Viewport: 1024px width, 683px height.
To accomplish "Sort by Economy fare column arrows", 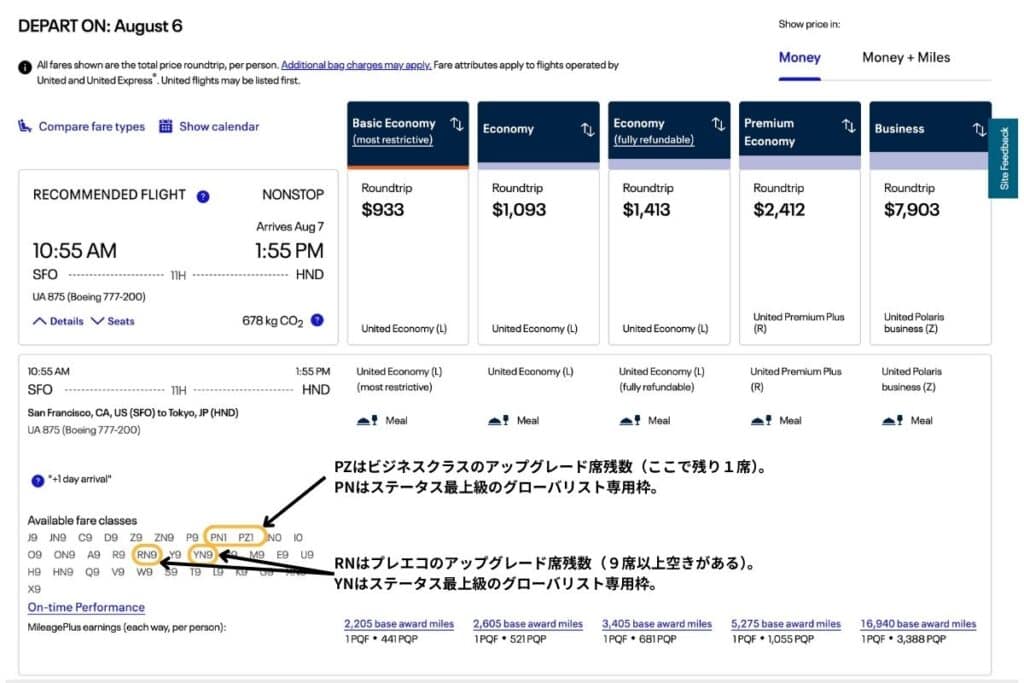I will click(x=587, y=129).
